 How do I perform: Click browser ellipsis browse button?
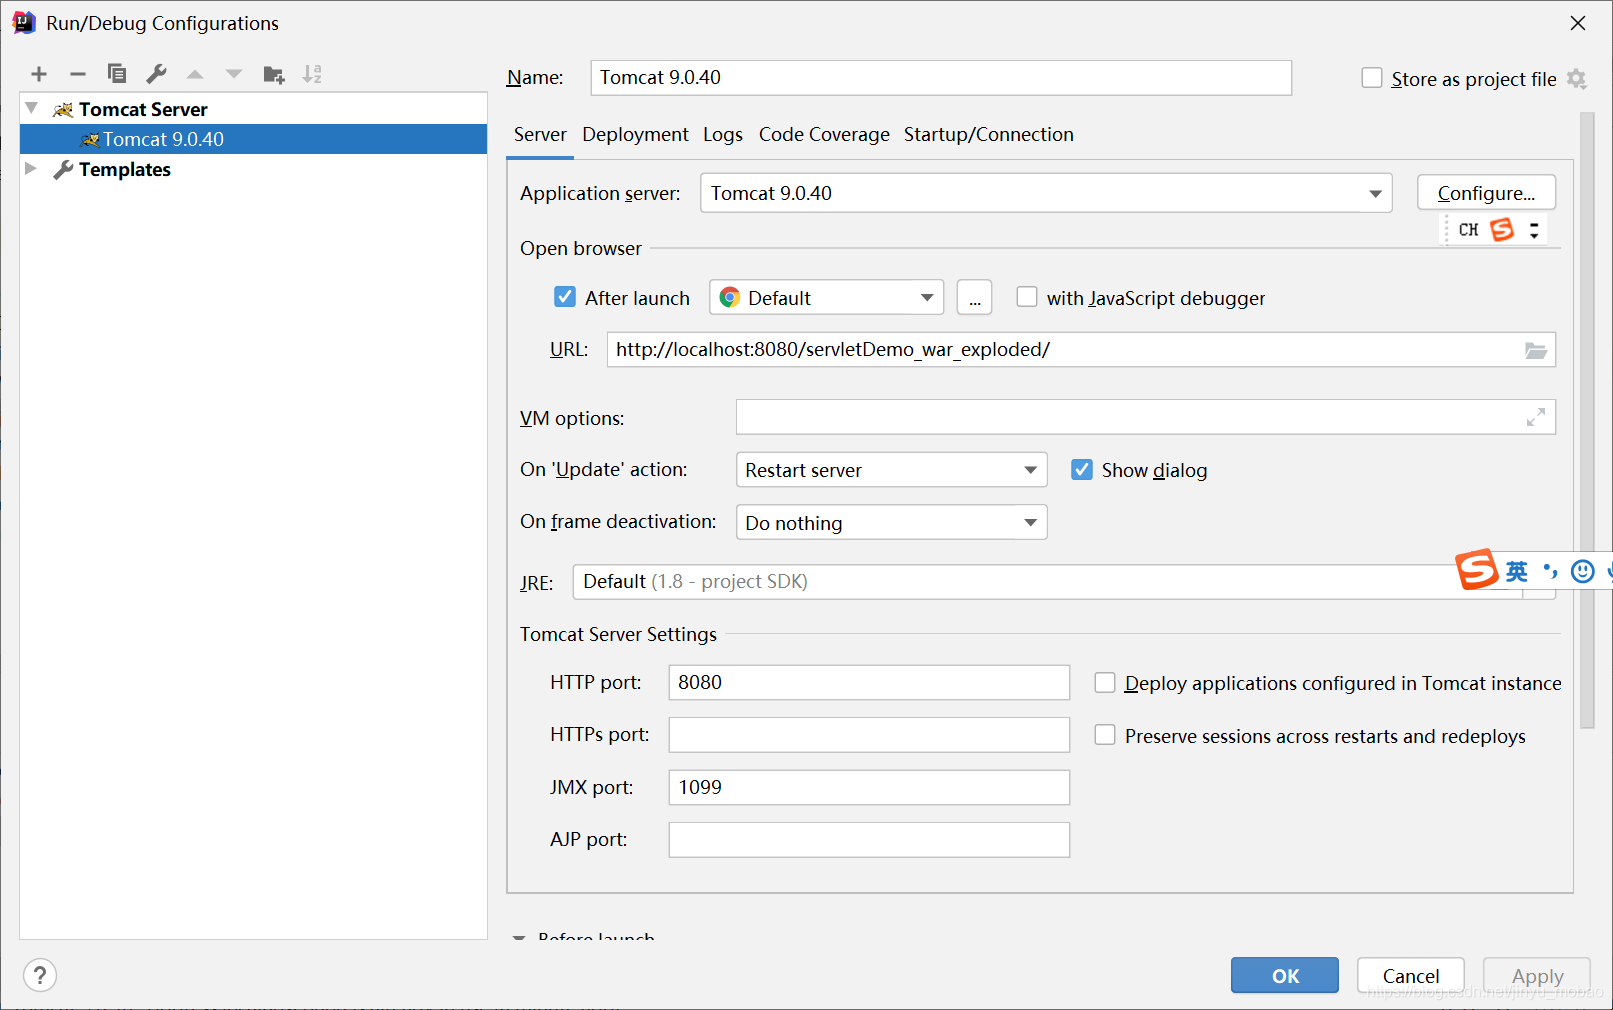[x=975, y=298]
